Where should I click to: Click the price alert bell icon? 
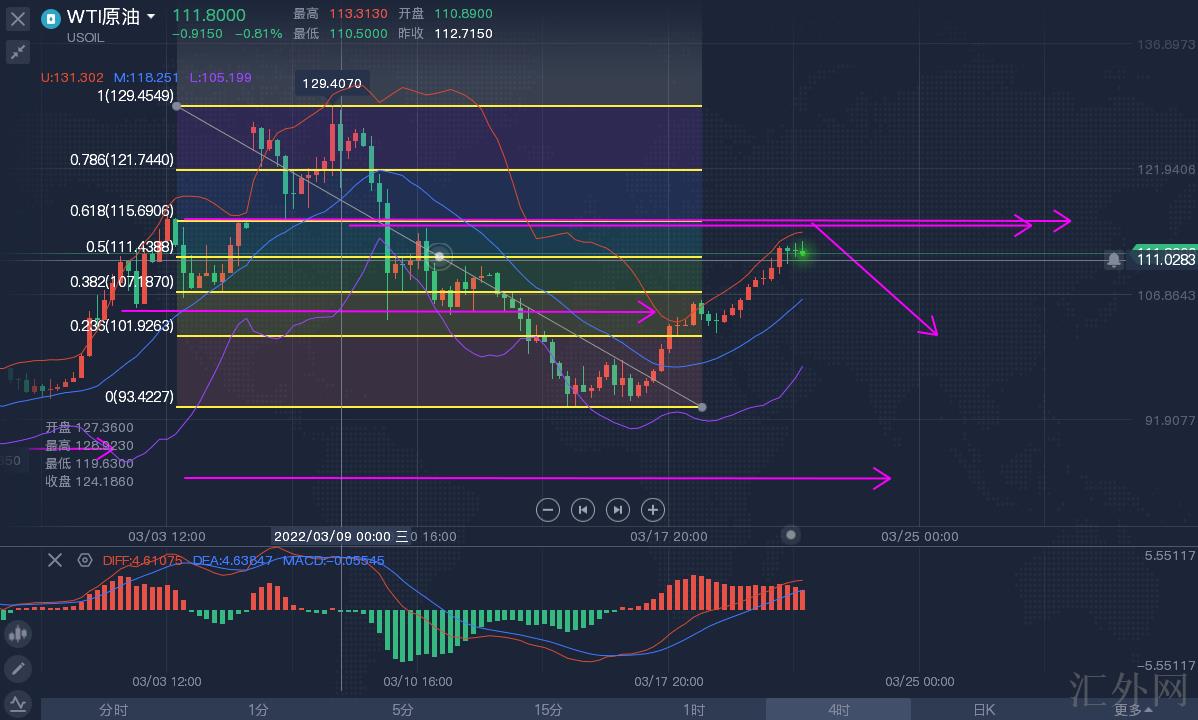point(1113,260)
